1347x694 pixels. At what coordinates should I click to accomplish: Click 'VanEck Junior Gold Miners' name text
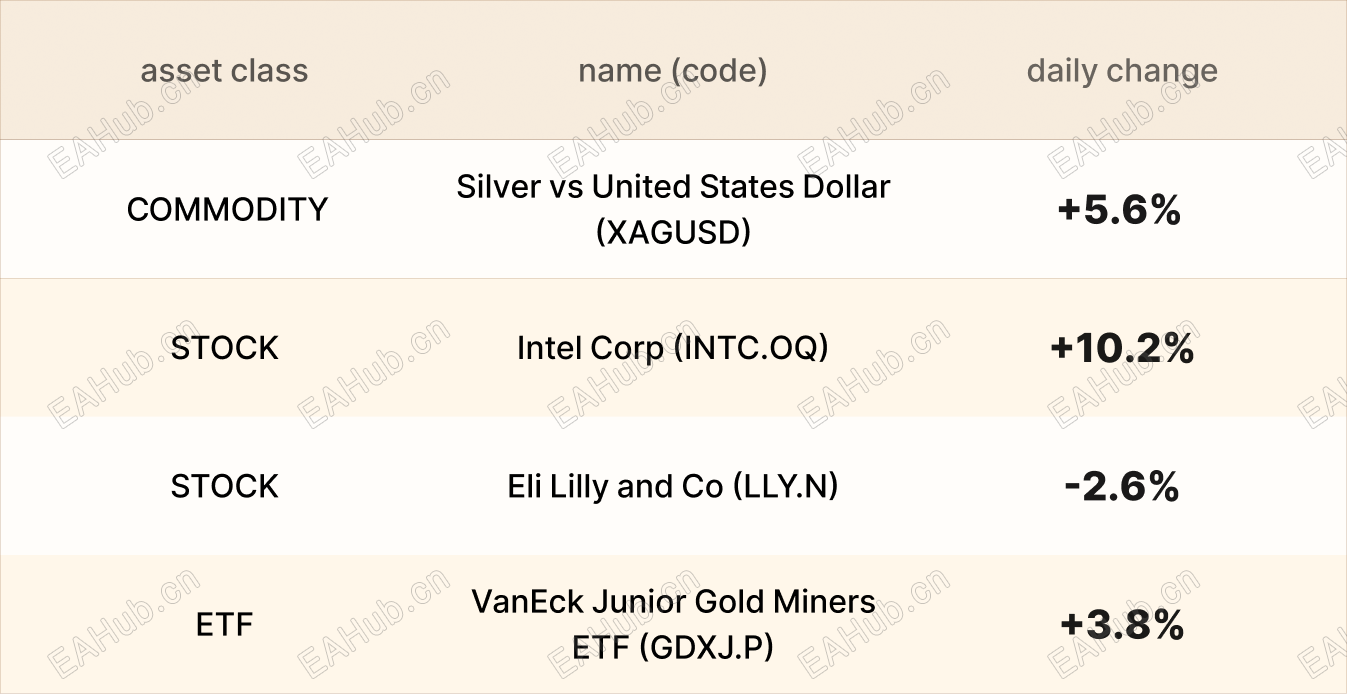(x=672, y=602)
